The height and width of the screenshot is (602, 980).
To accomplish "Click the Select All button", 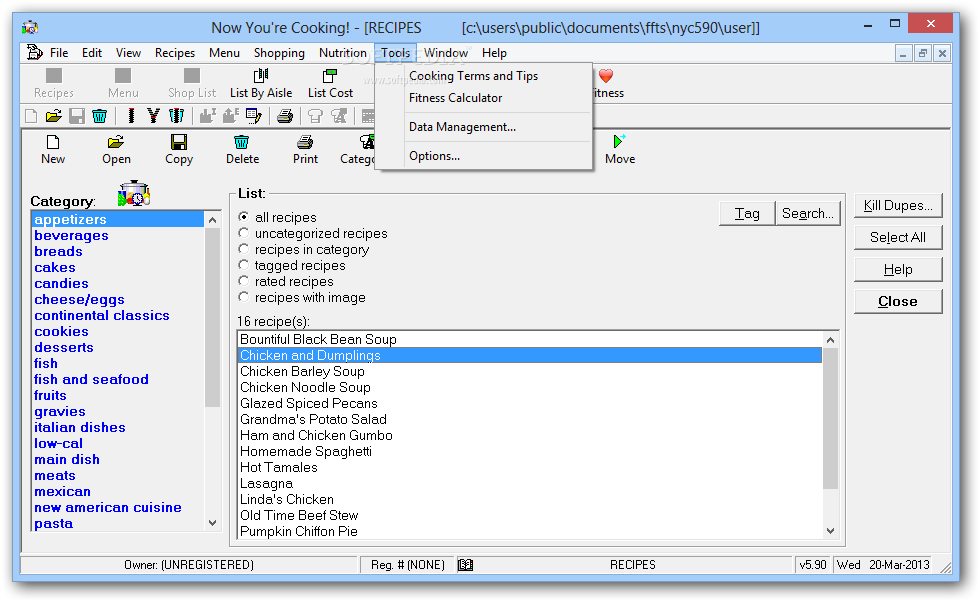I will click(x=898, y=238).
